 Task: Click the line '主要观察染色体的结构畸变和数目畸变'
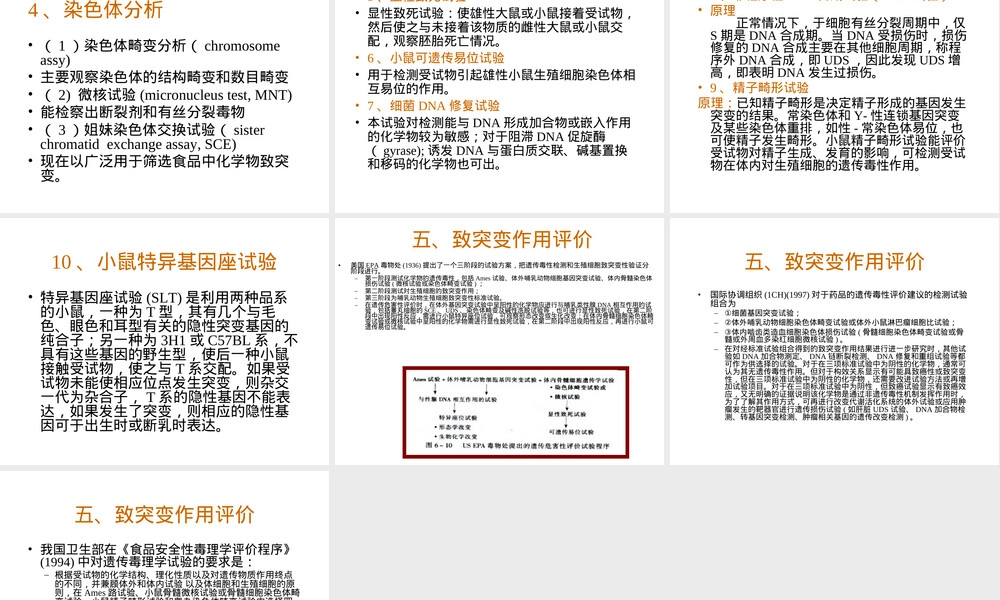[165, 77]
